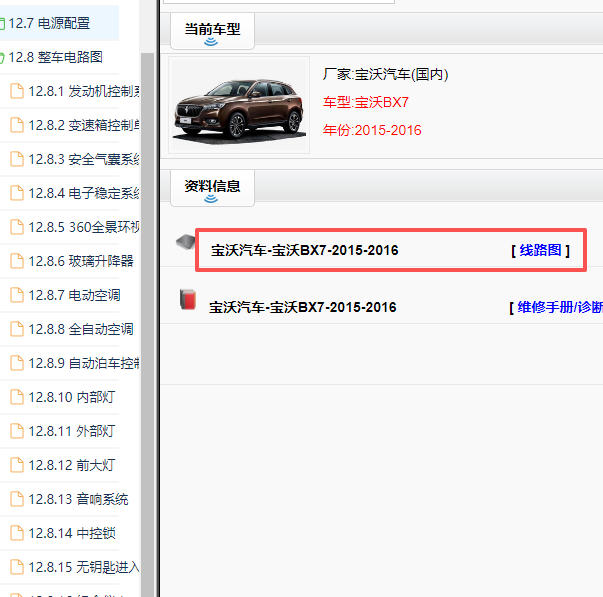The height and width of the screenshot is (597, 603).
Task: Open 12.8.8 全自动空调 document
Action: tap(81, 329)
